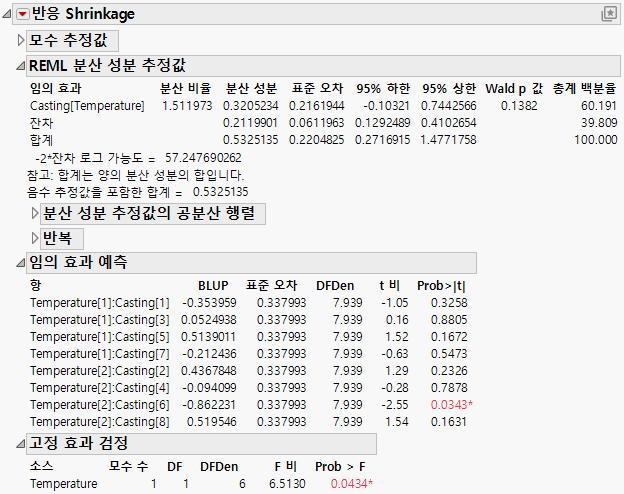Screen dimensions: 624x494
Task: Collapse the REML 분산 성분 추정값 section
Action: (20, 66)
